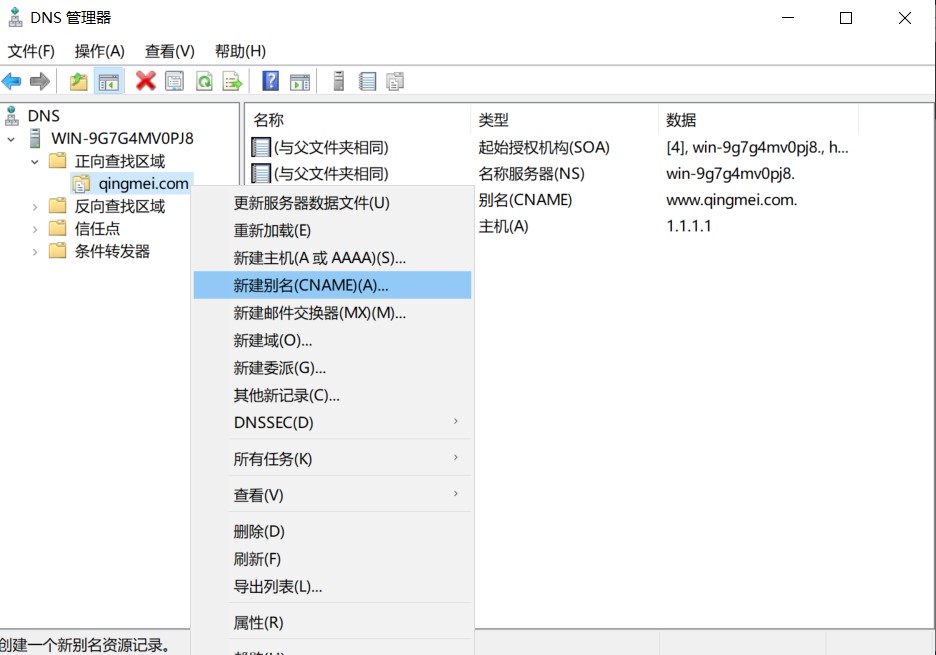The width and height of the screenshot is (936, 655).
Task: Open the 文件(F) menu
Action: click(31, 51)
